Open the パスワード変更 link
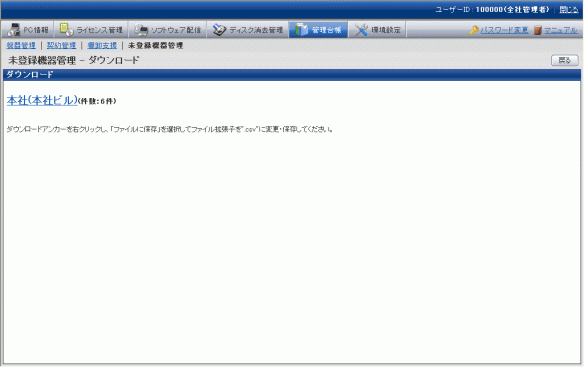Viewport: 584px width, 367px height. pyautogui.click(x=504, y=30)
